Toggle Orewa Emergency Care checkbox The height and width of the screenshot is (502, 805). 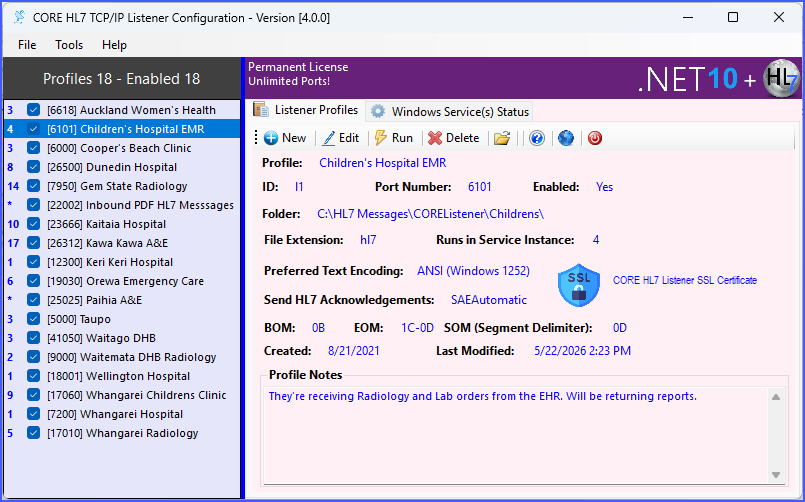click(x=33, y=281)
